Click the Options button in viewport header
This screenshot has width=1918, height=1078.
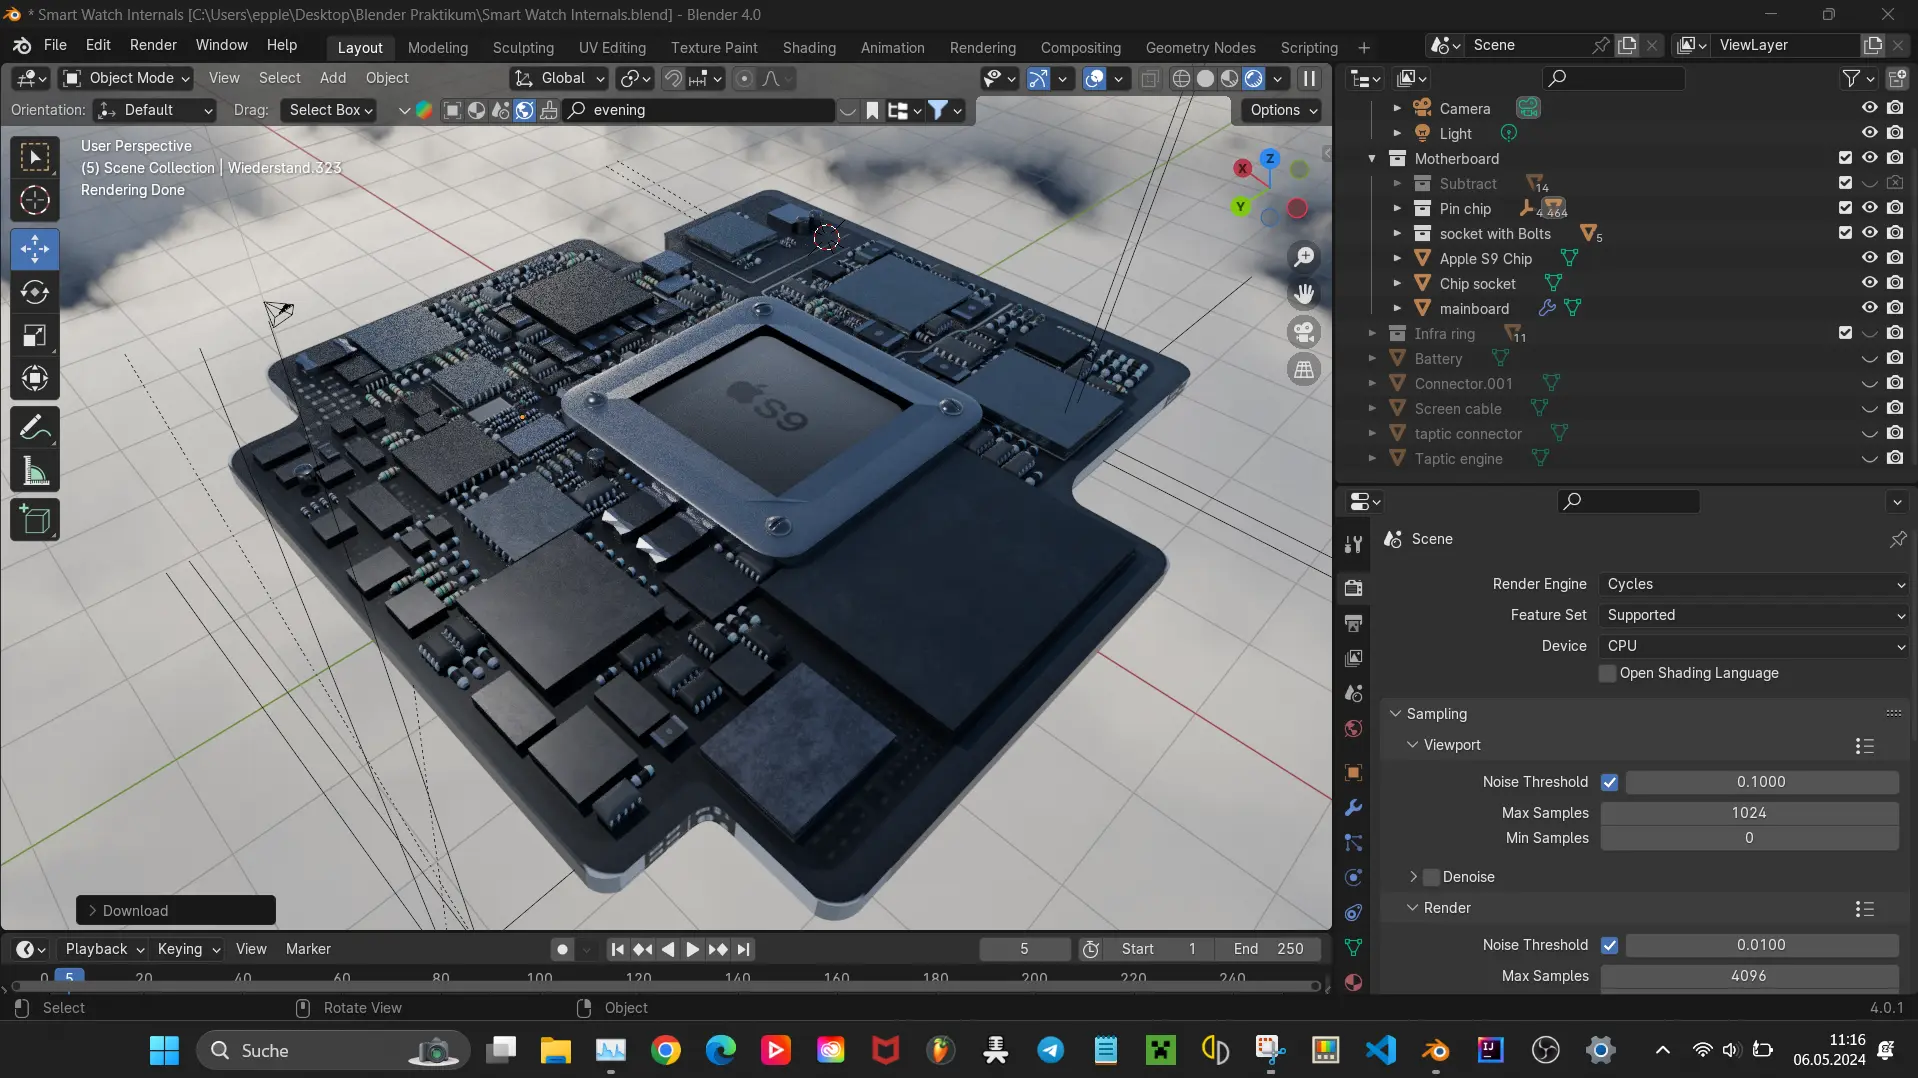pos(1282,110)
